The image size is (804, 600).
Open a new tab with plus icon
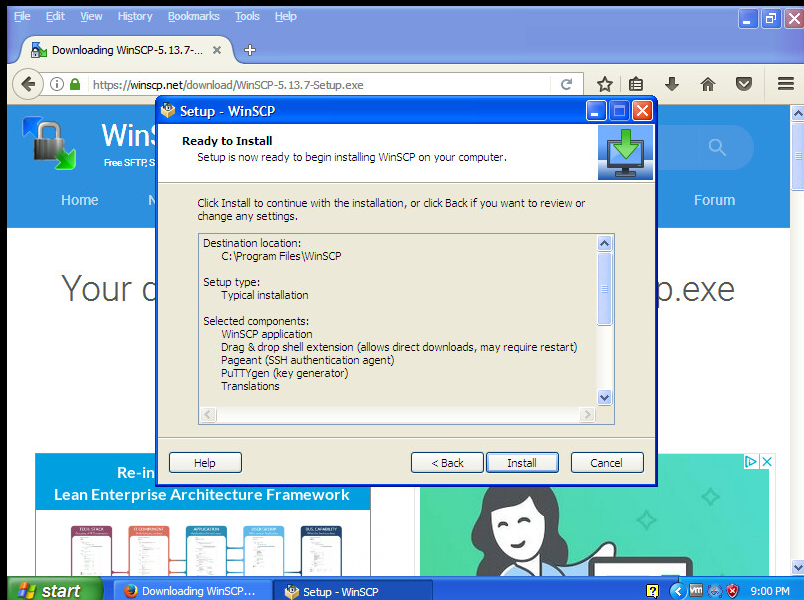coord(250,50)
